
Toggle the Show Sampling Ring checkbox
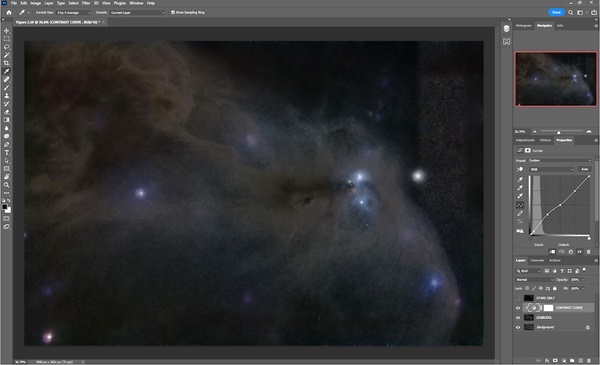173,12
